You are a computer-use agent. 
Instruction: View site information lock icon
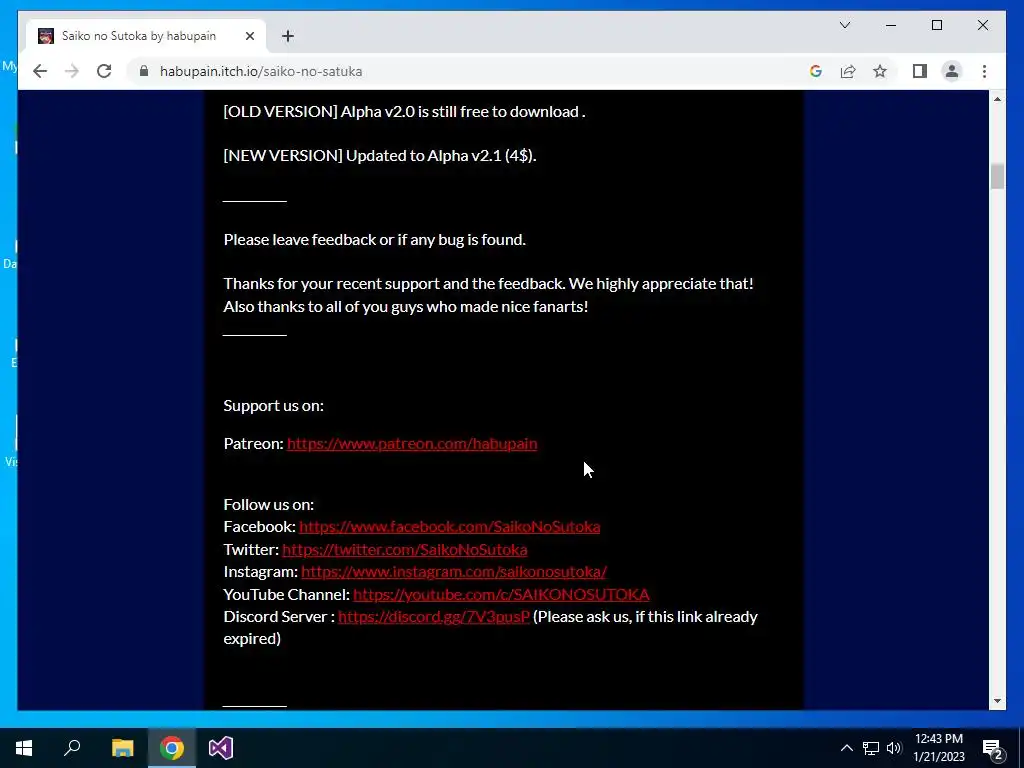point(144,71)
